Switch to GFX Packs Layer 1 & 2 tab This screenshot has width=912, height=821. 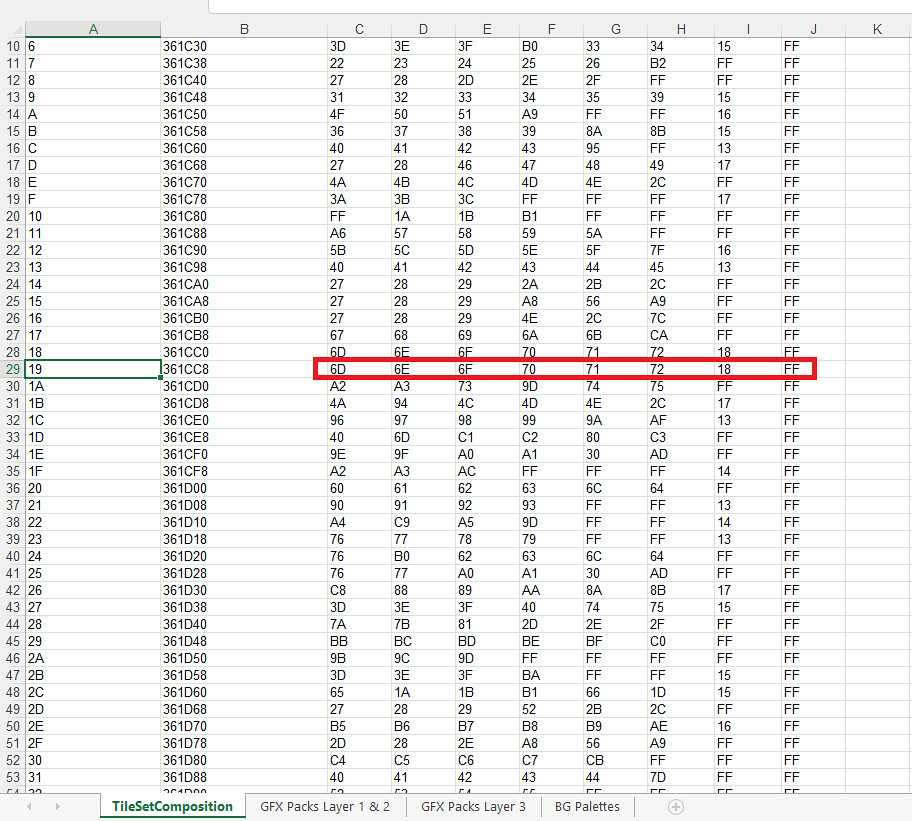[325, 807]
